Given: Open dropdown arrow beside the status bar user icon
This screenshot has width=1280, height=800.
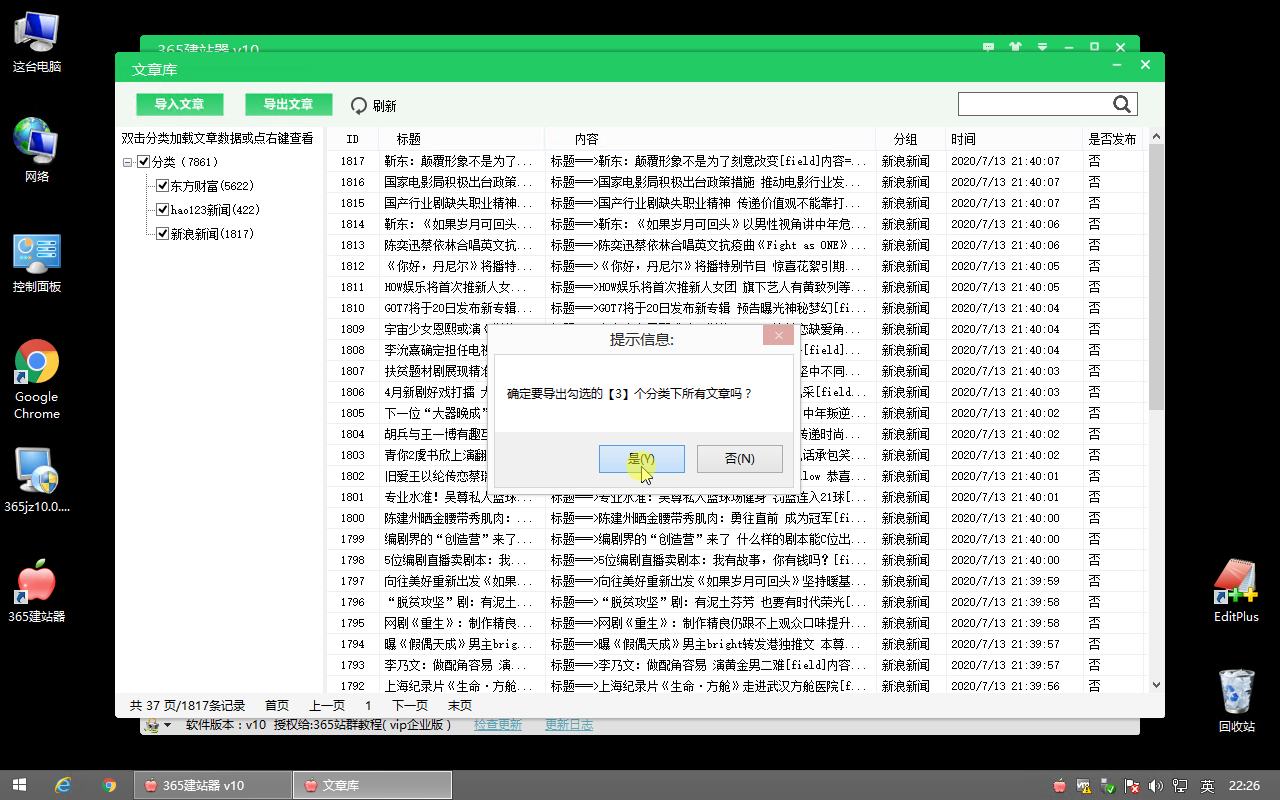Looking at the screenshot, I should coord(167,725).
